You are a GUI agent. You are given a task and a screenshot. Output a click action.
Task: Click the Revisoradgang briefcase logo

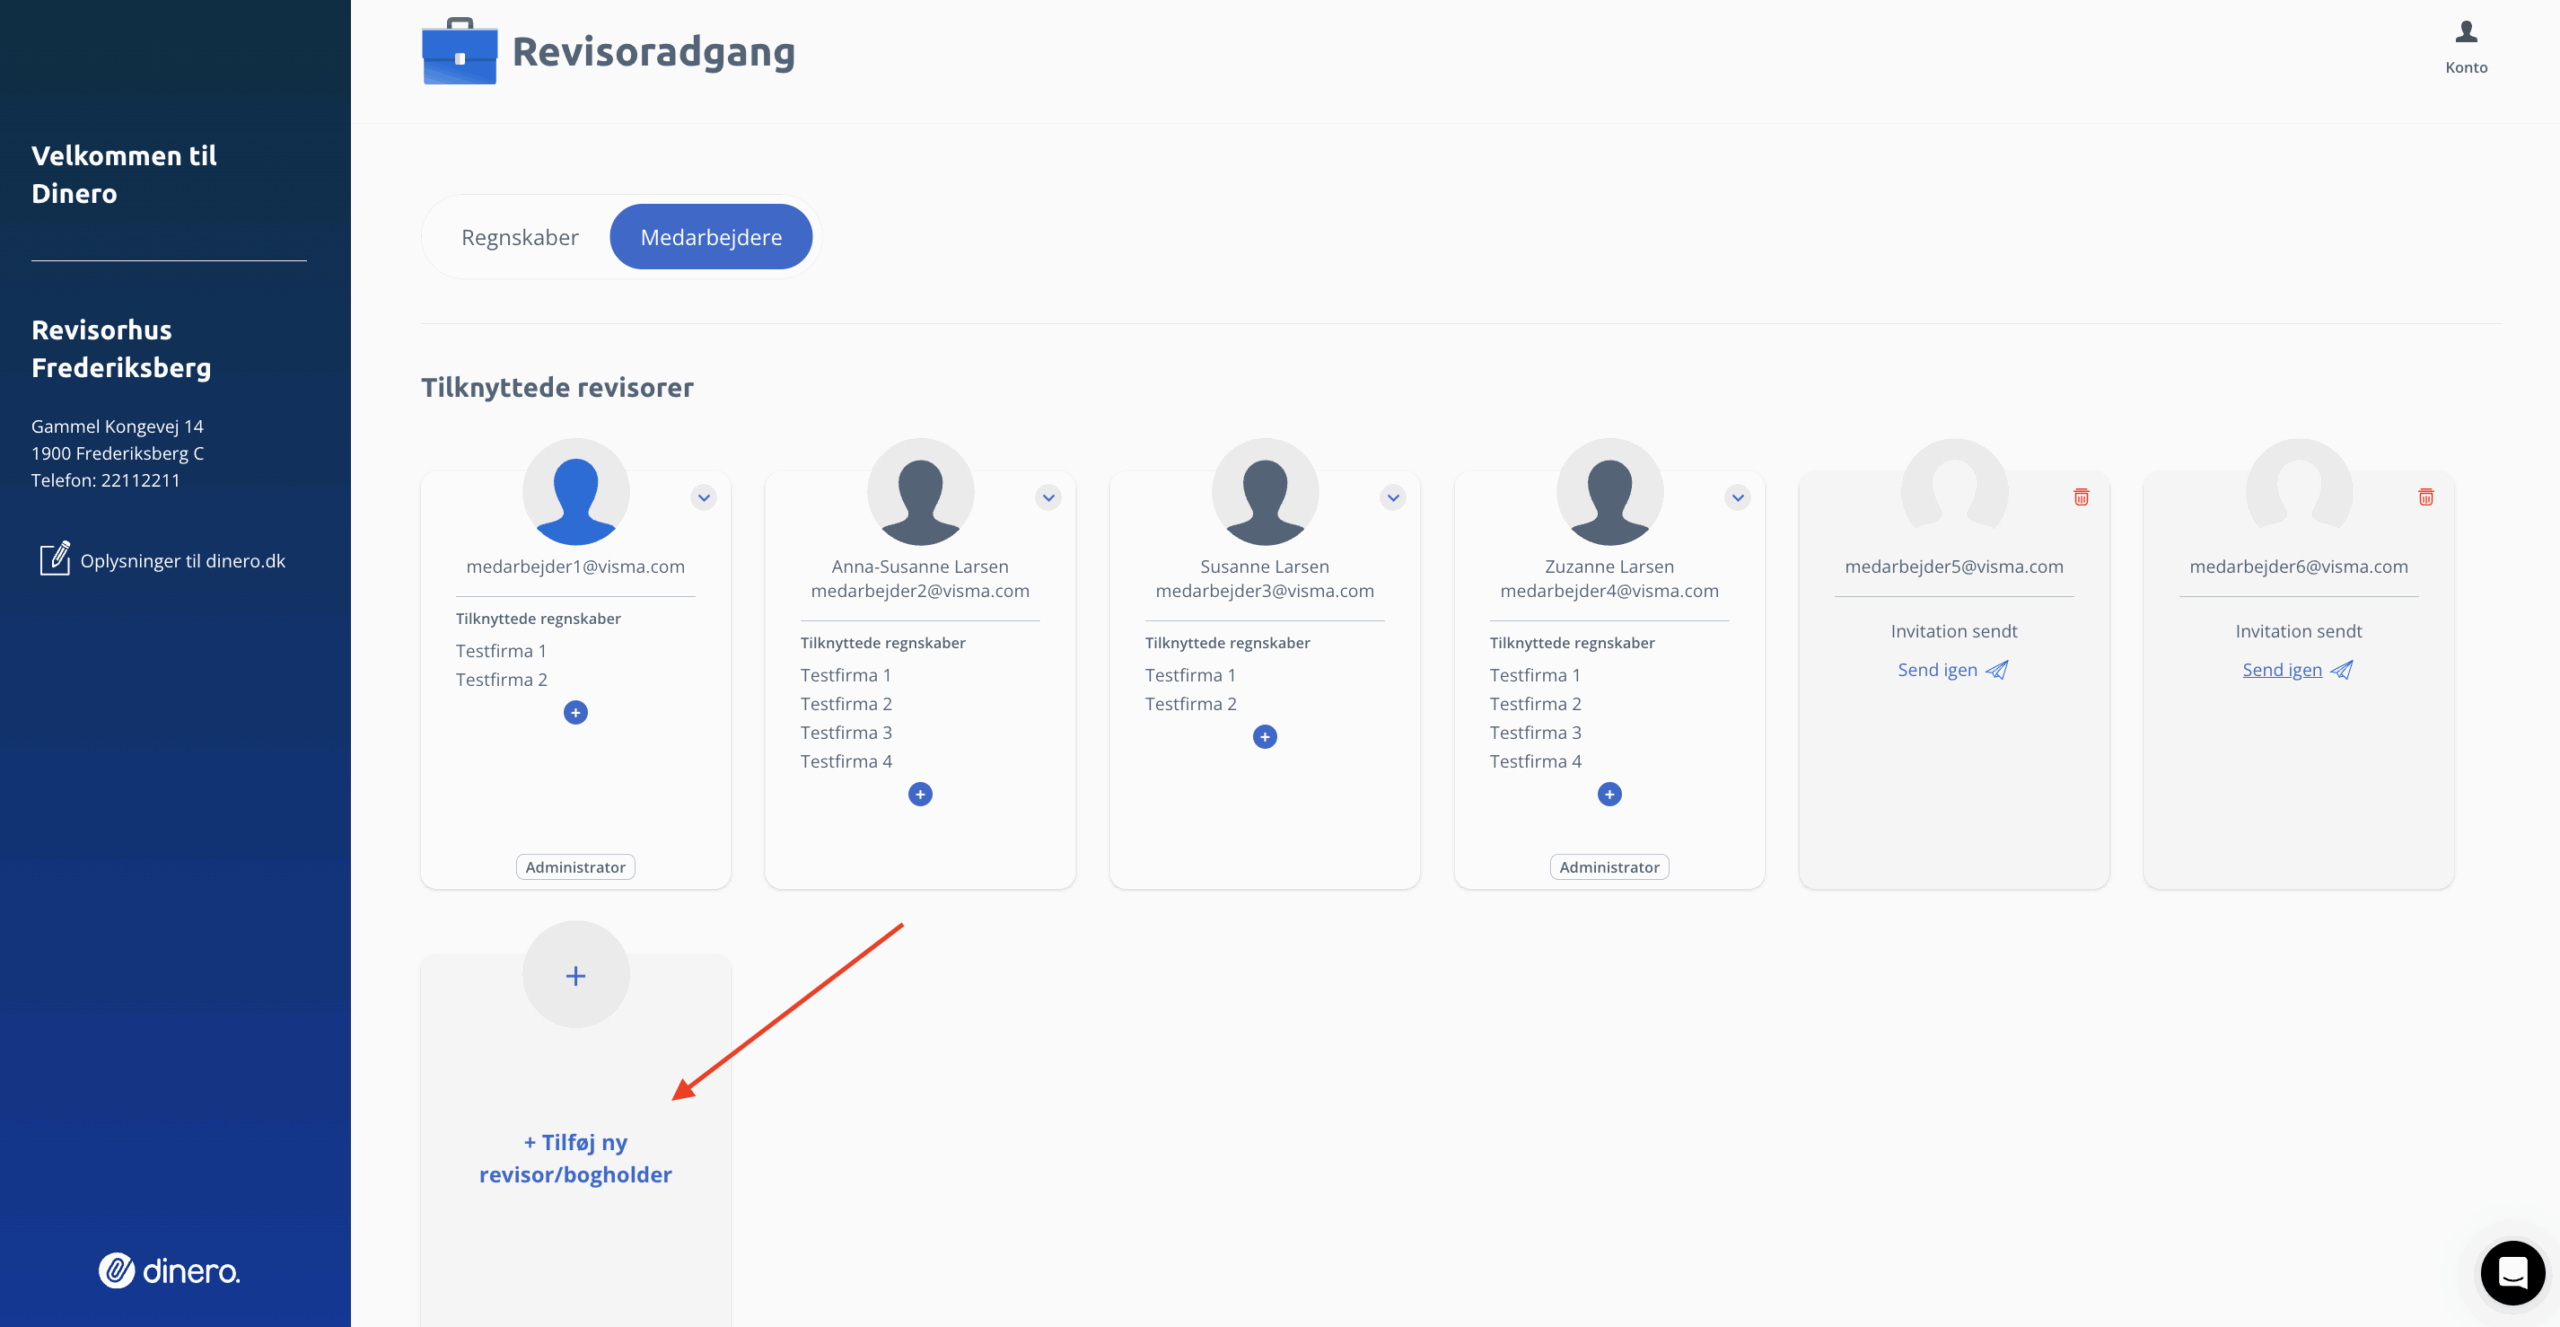point(459,52)
